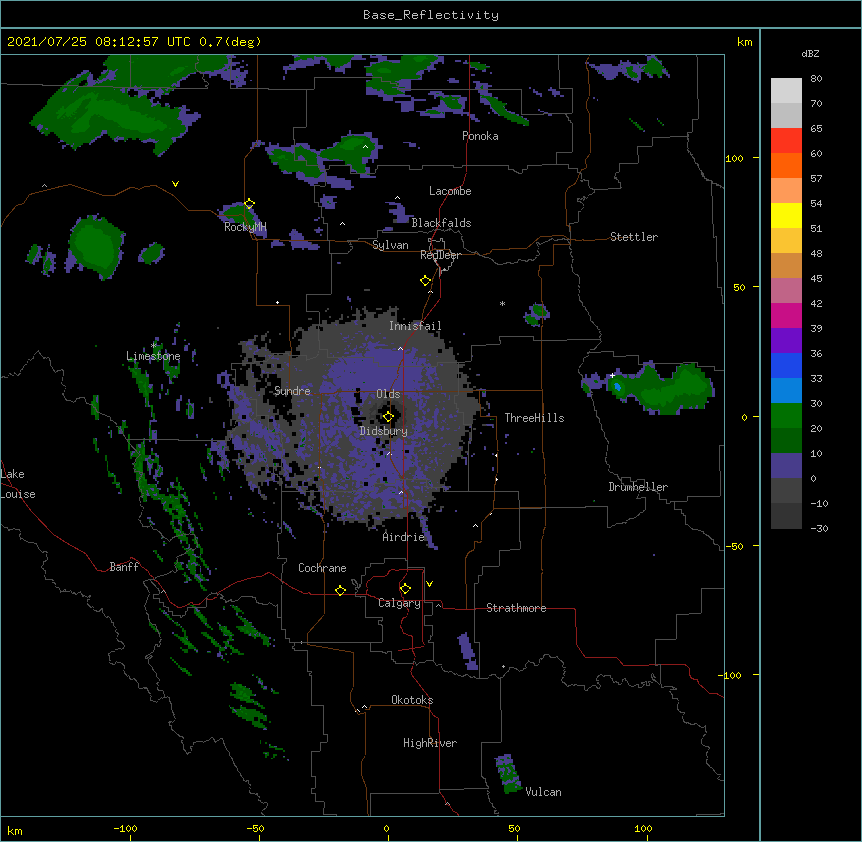
Task: Click the Airdrie label
Action: pos(404,537)
